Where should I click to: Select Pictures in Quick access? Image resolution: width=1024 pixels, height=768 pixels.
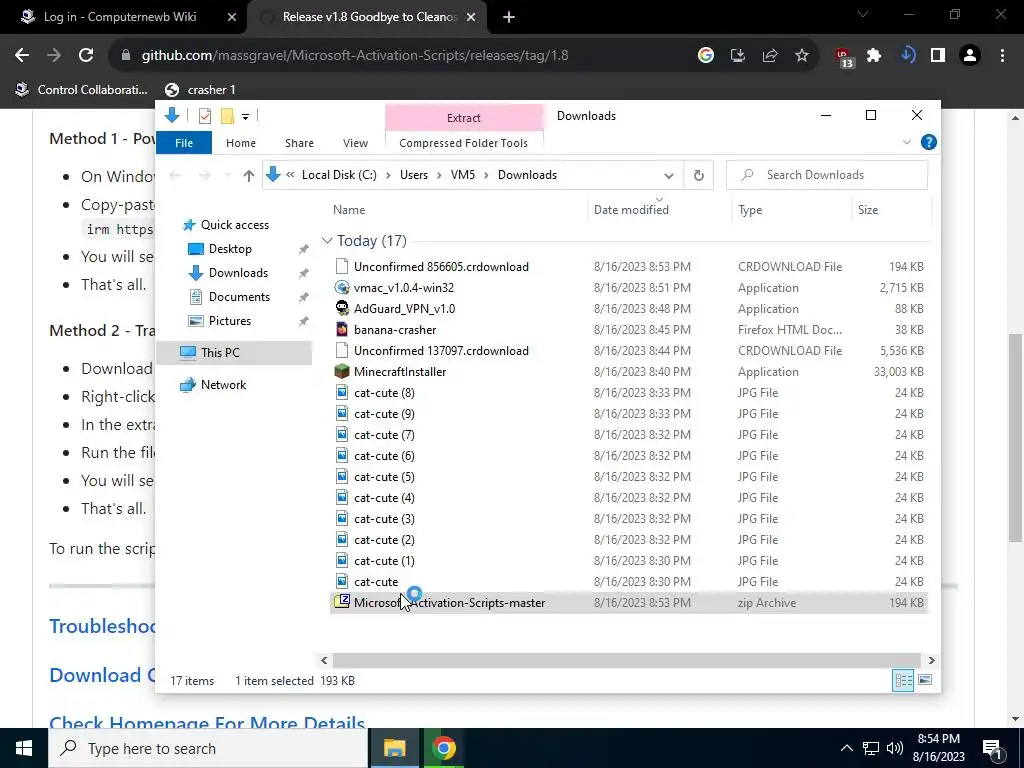(229, 321)
